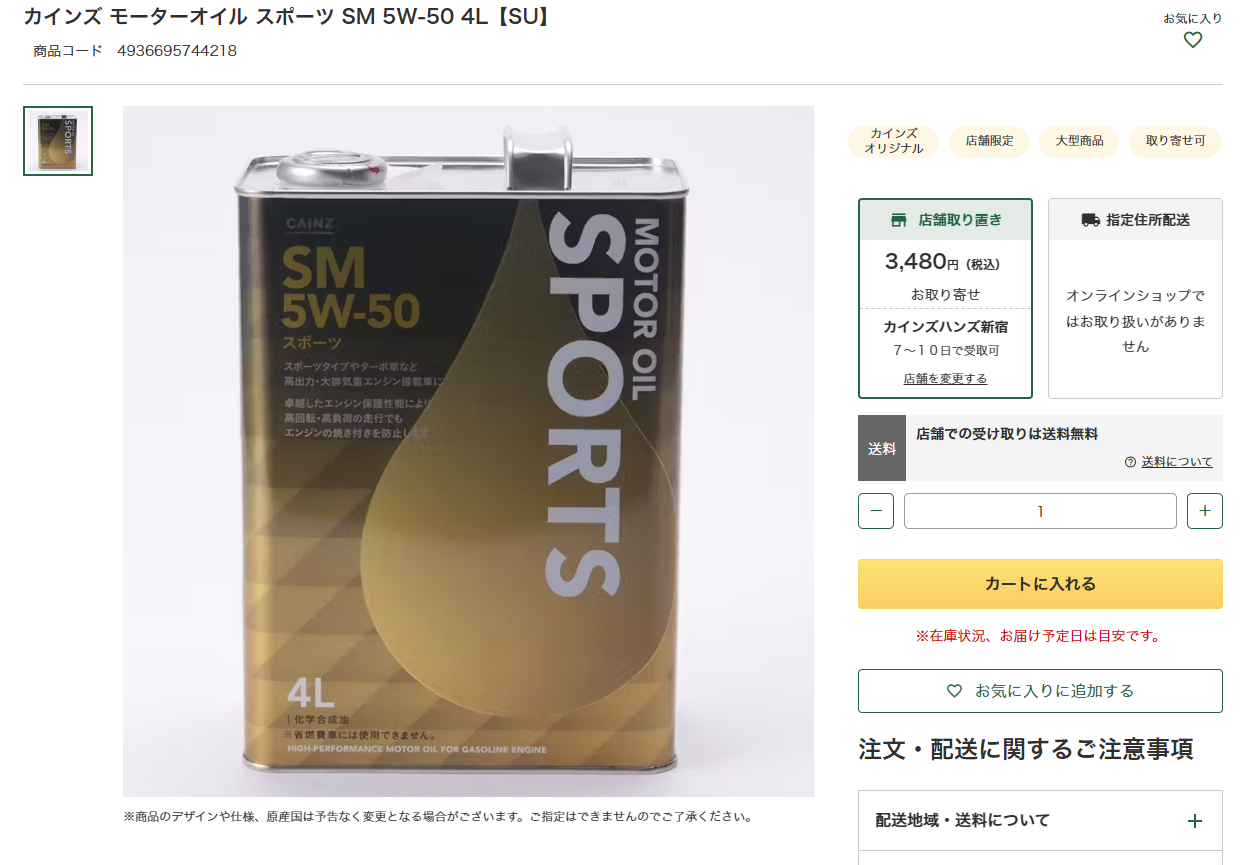Click the 取り寄せ可 tag
1248x865 pixels.
(1175, 141)
